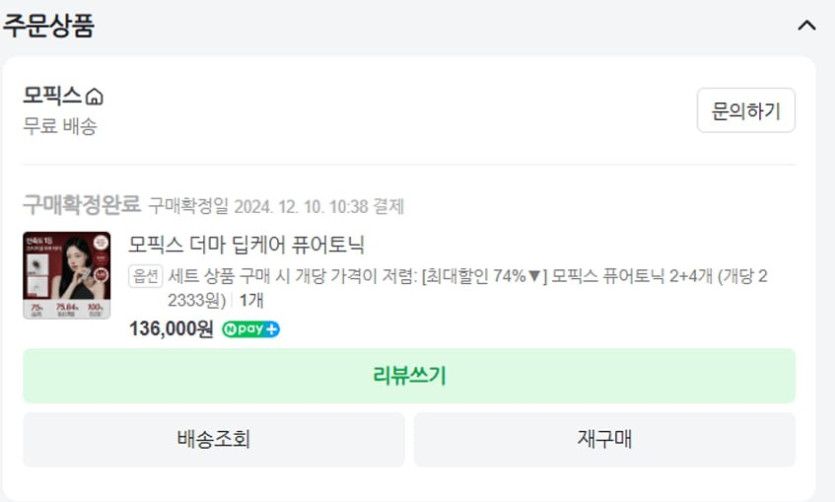Click the blue plus icon on Npay badge
Screen dimensions: 835x502
click(272, 329)
